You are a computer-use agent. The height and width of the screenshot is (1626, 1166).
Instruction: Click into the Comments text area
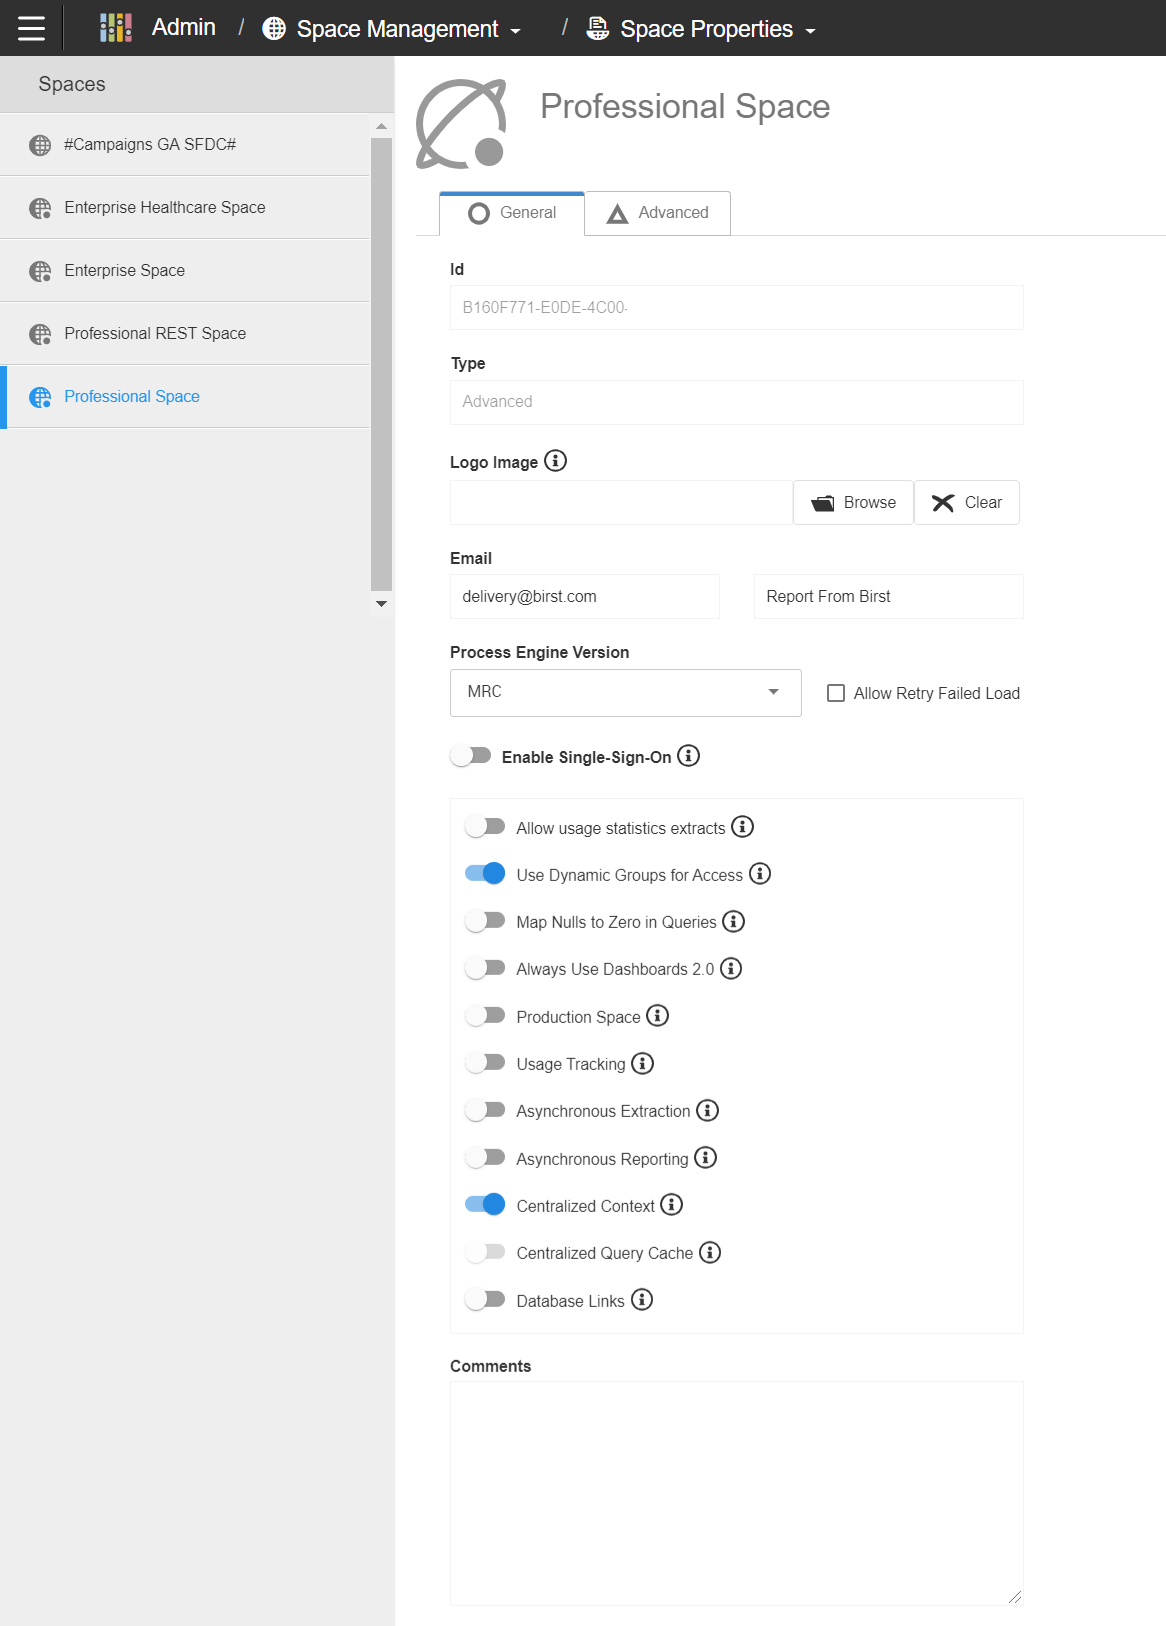tap(737, 1494)
